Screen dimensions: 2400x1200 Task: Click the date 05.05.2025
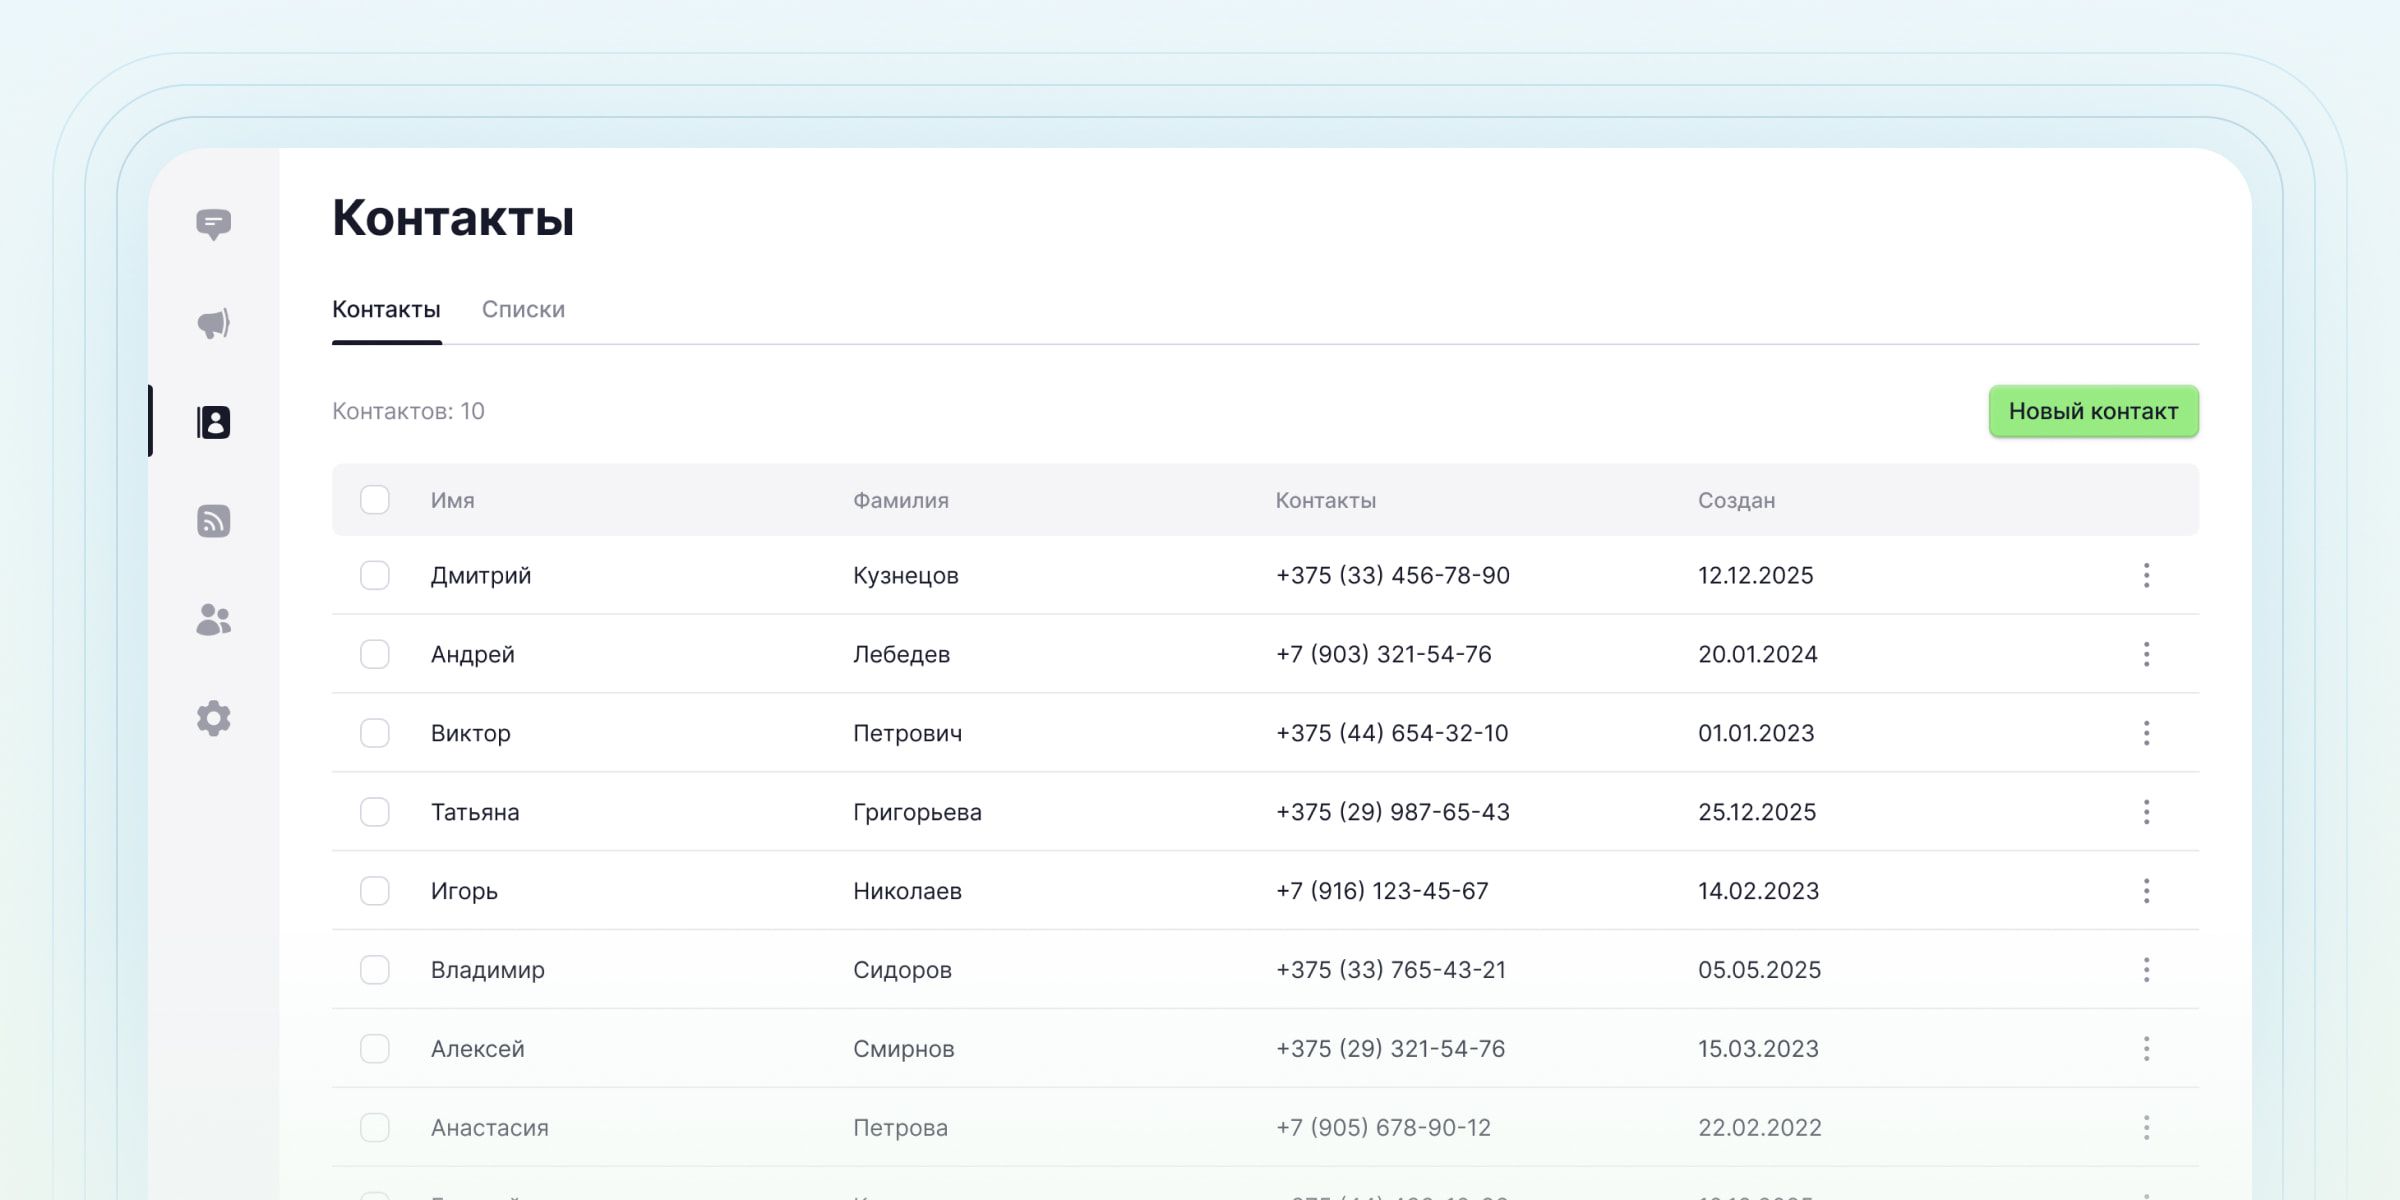pyautogui.click(x=1760, y=970)
